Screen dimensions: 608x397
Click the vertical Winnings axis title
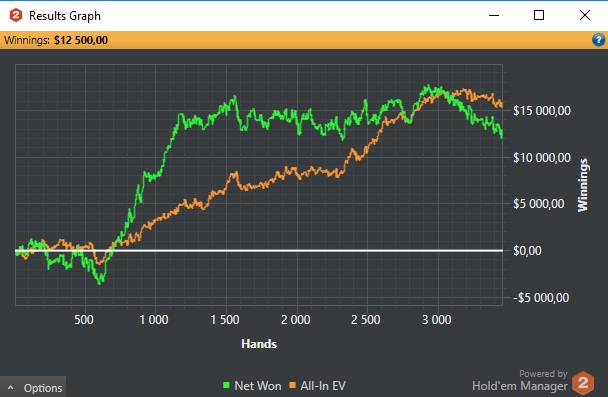pyautogui.click(x=582, y=185)
